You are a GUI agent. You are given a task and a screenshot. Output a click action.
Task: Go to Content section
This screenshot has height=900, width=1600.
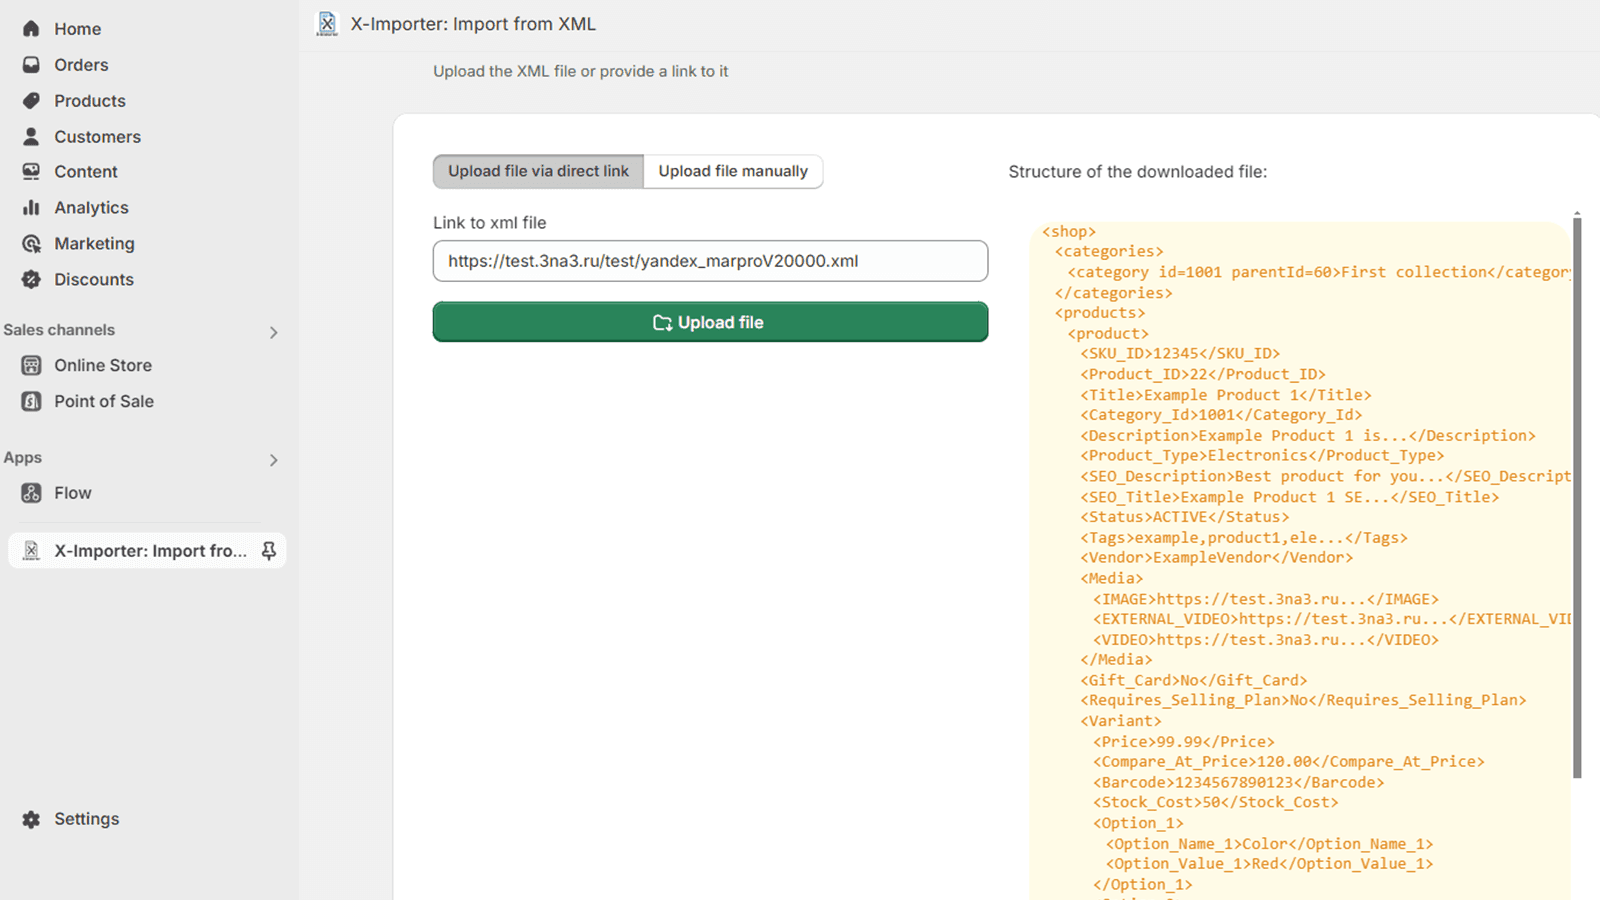[x=85, y=172]
